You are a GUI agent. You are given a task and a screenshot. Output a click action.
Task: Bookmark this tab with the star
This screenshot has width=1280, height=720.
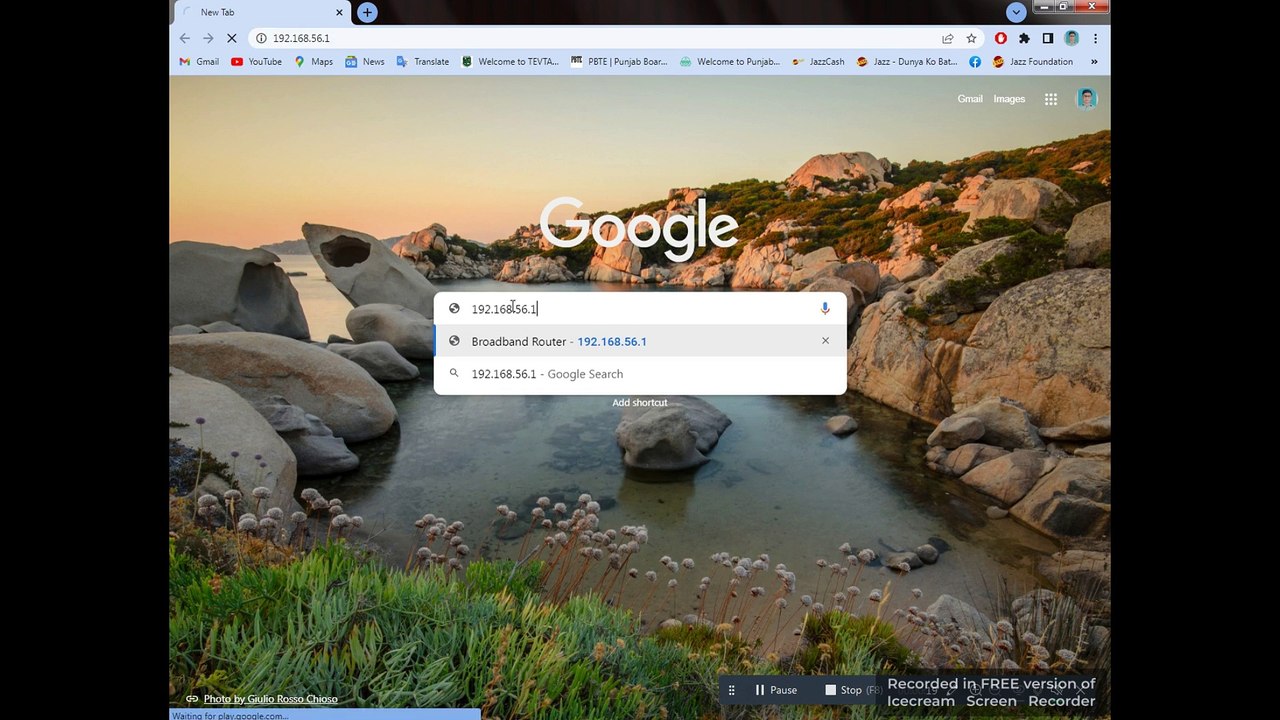pos(971,38)
